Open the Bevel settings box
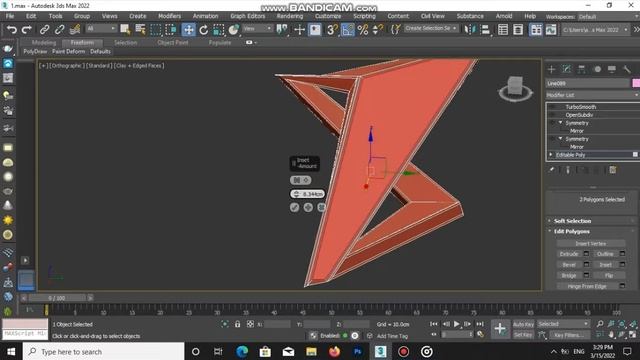Viewport: 640px width, 360px height. 586,264
